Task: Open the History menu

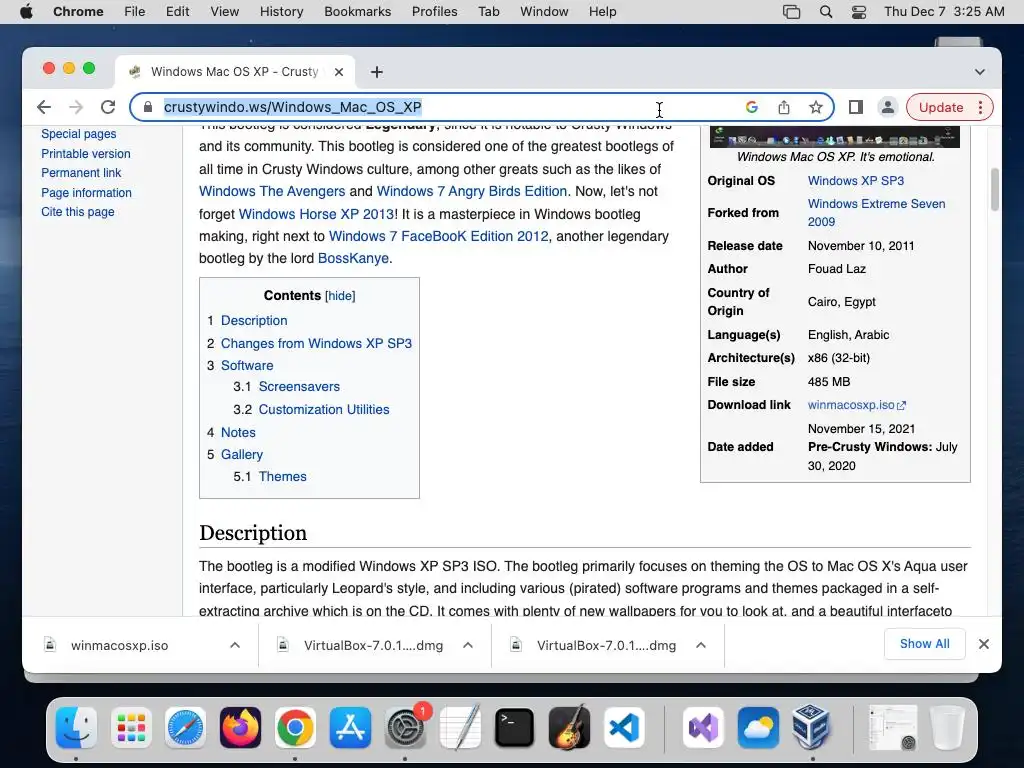Action: (281, 12)
